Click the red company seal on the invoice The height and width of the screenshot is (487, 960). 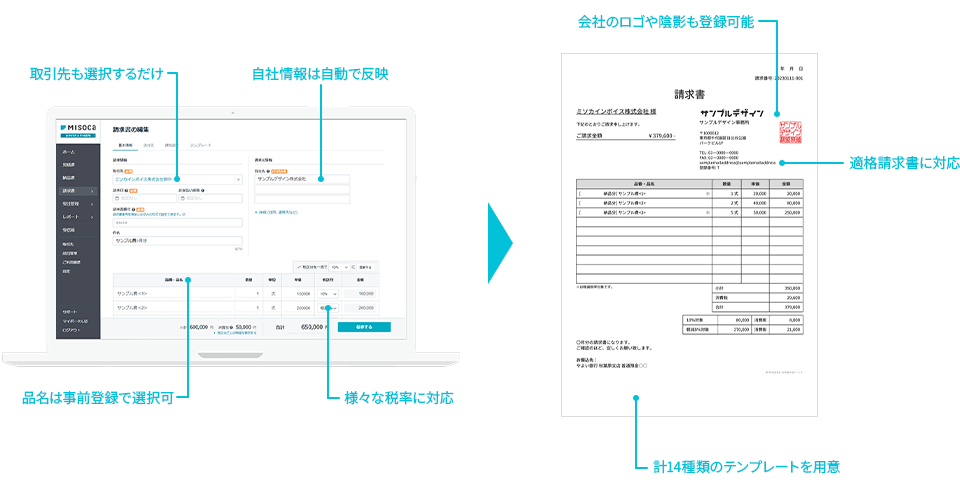click(790, 132)
